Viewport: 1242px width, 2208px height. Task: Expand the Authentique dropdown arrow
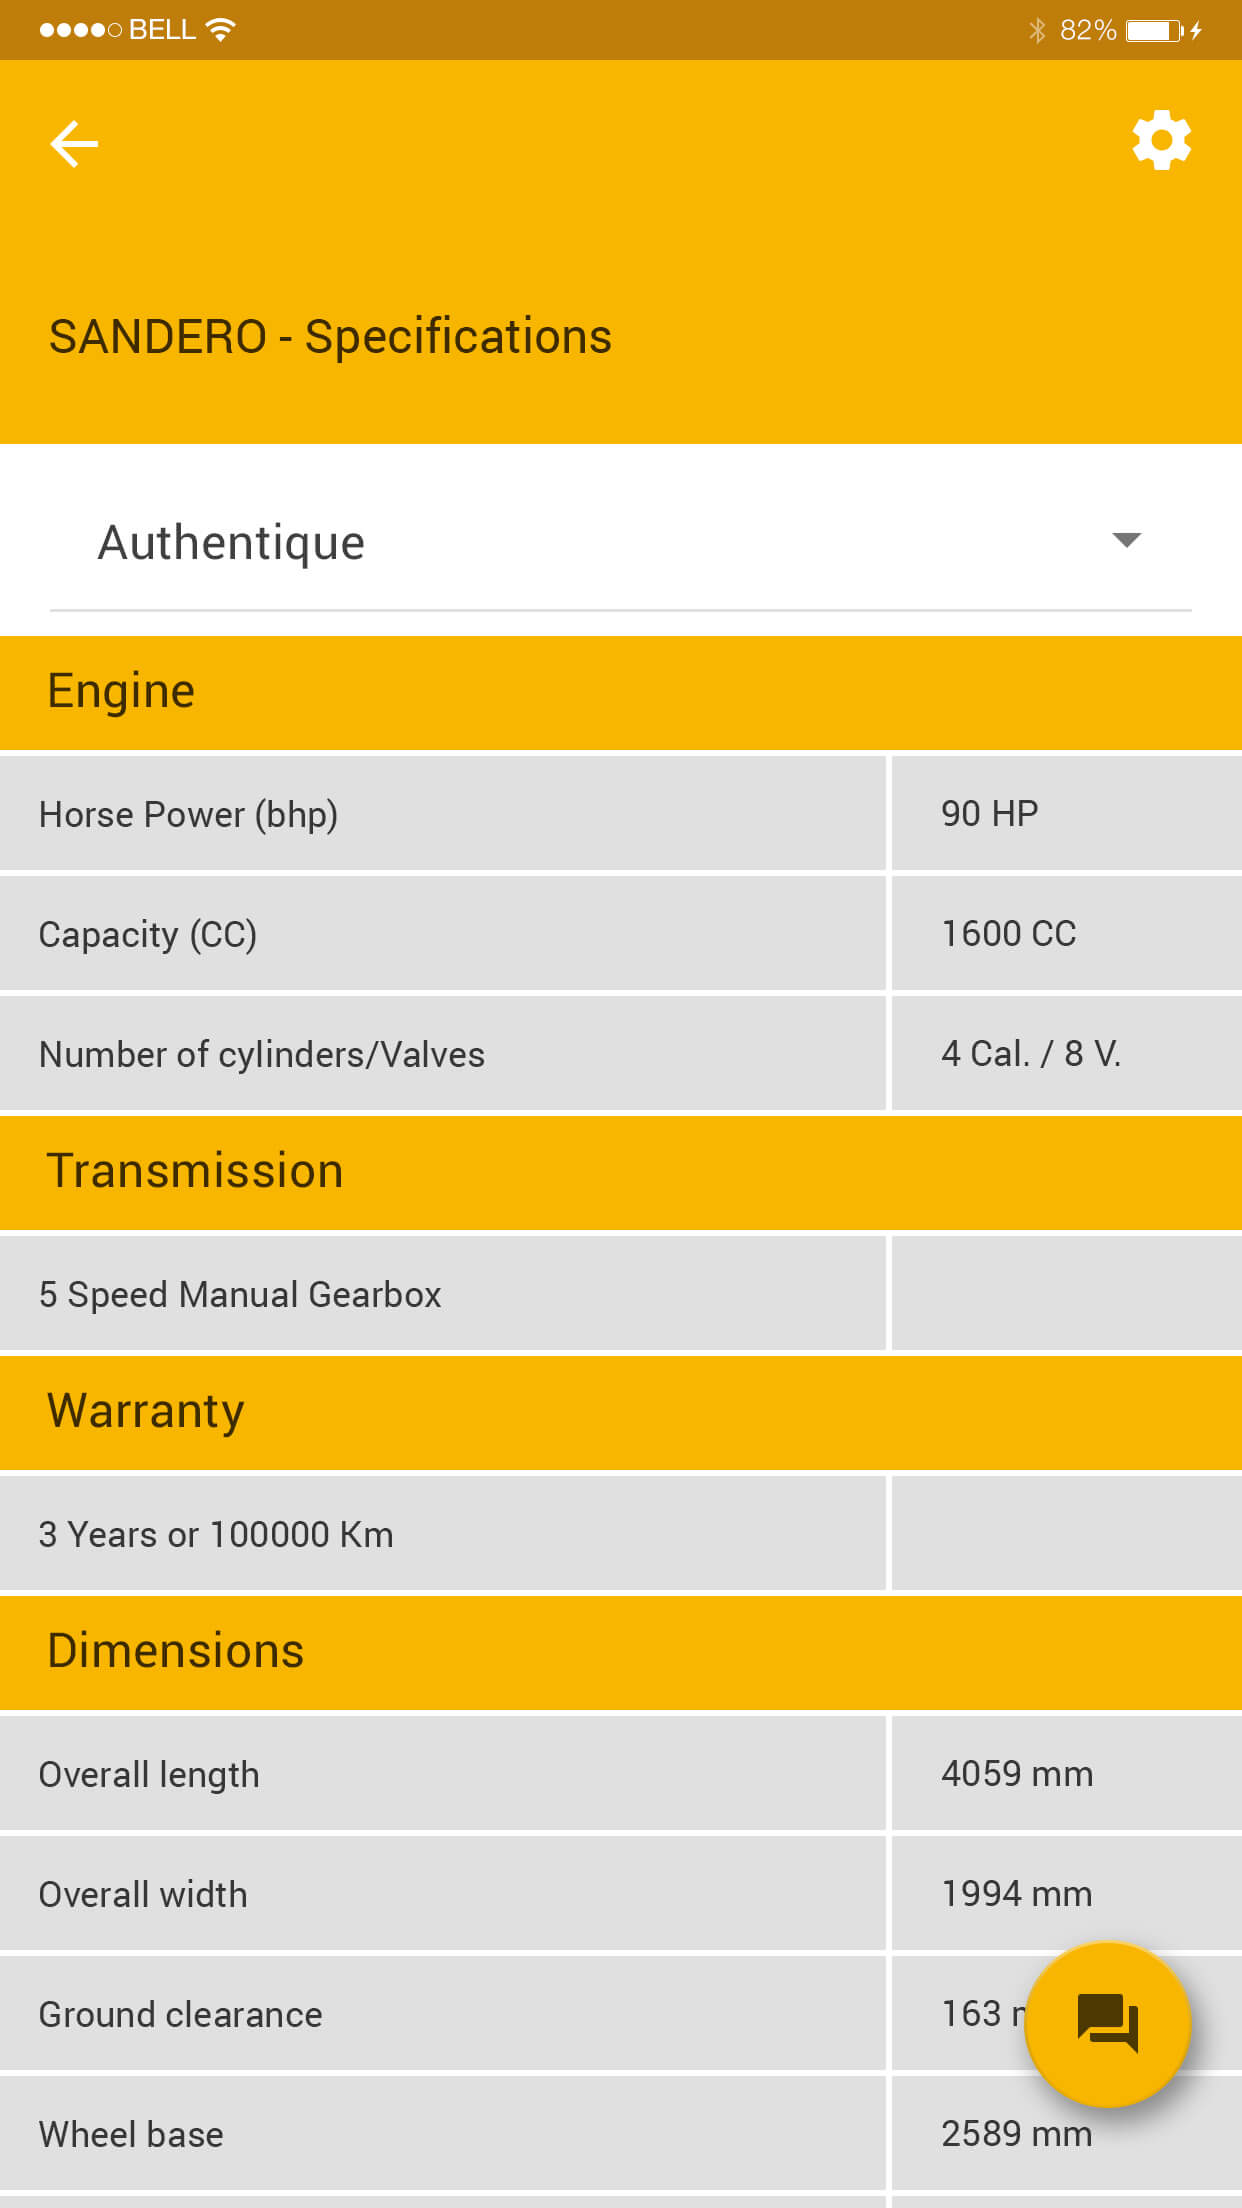click(1126, 540)
